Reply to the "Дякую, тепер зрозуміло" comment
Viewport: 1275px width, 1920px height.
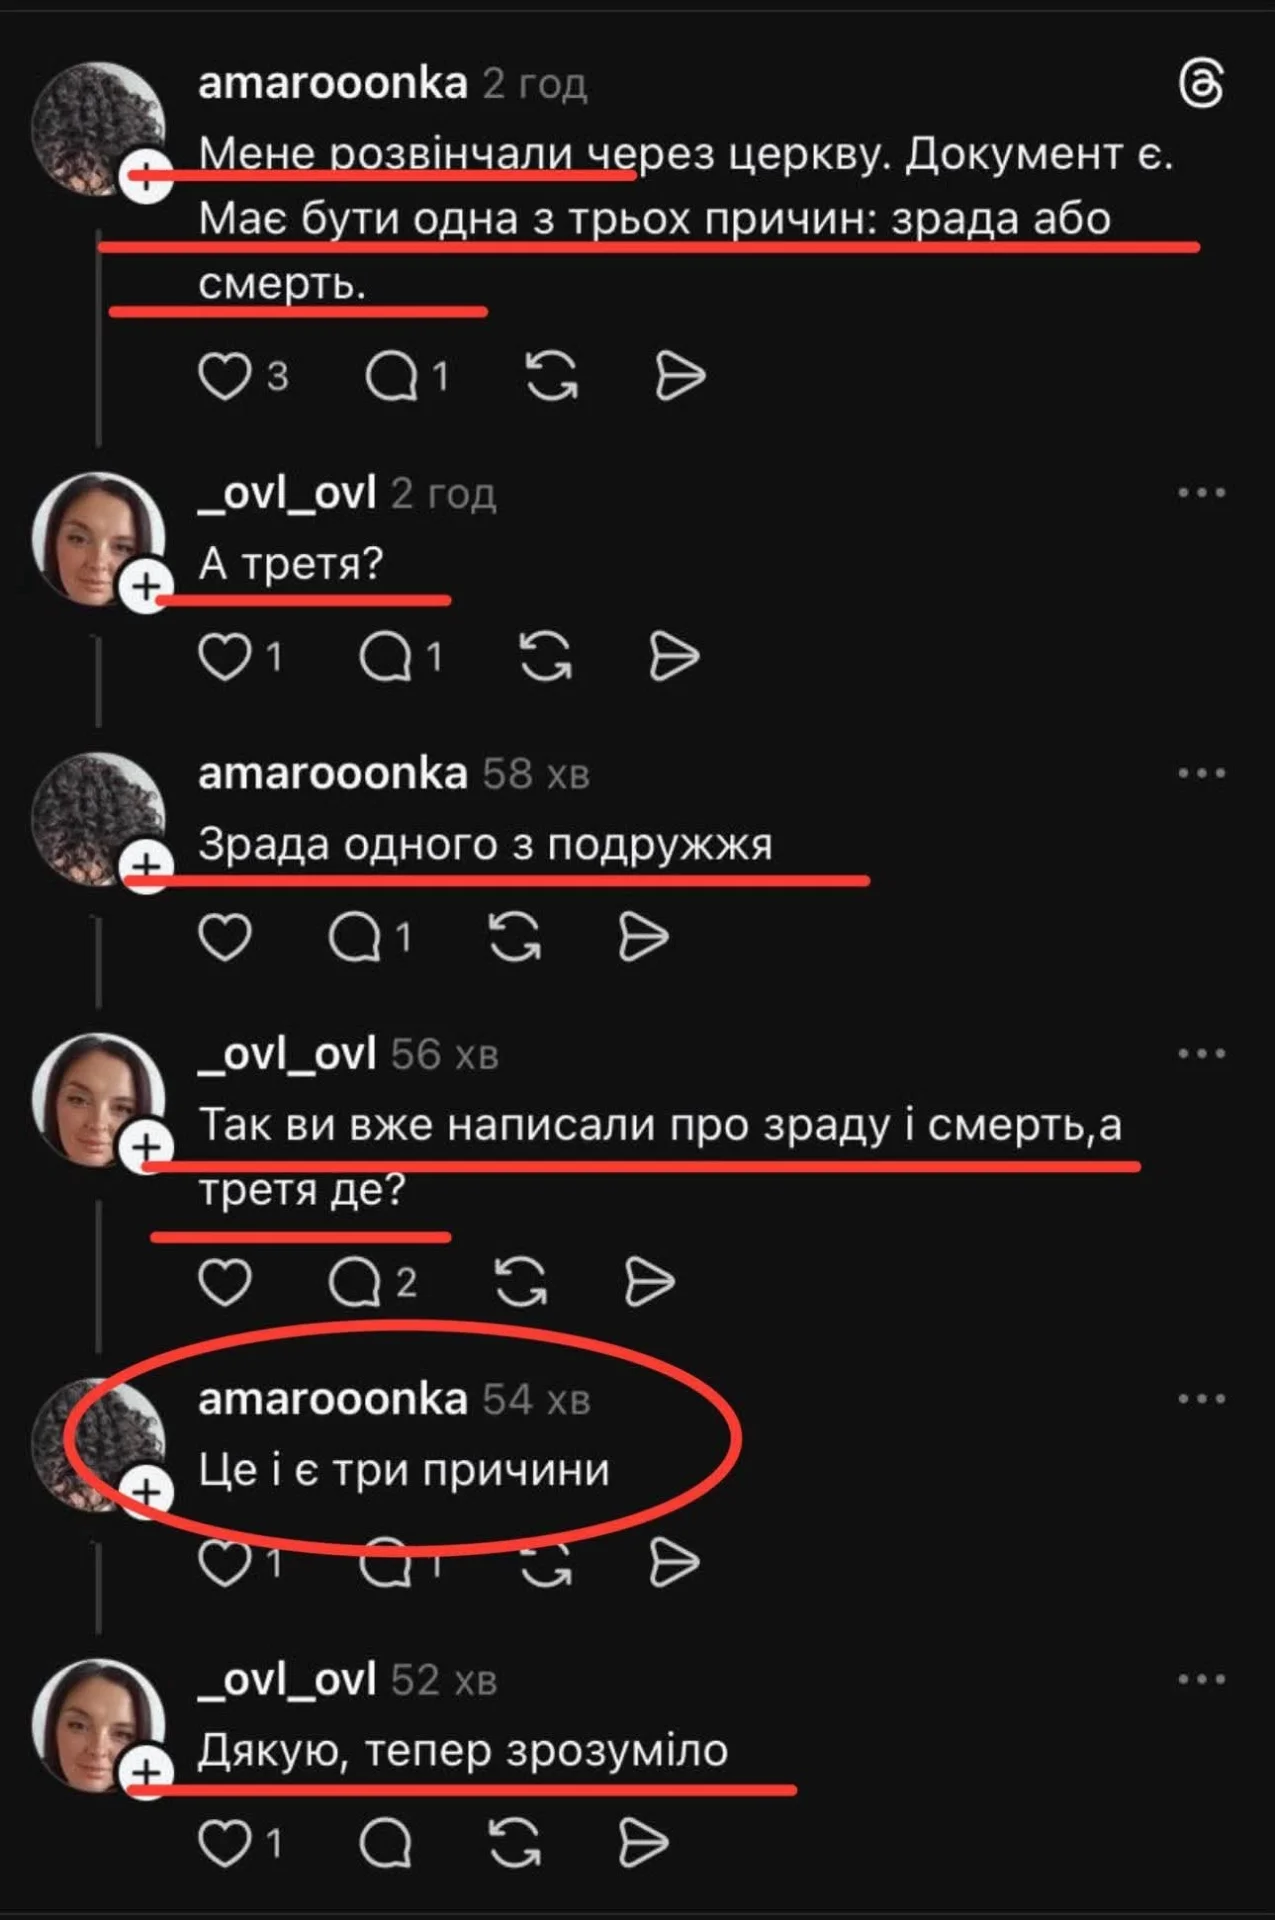385,1843
